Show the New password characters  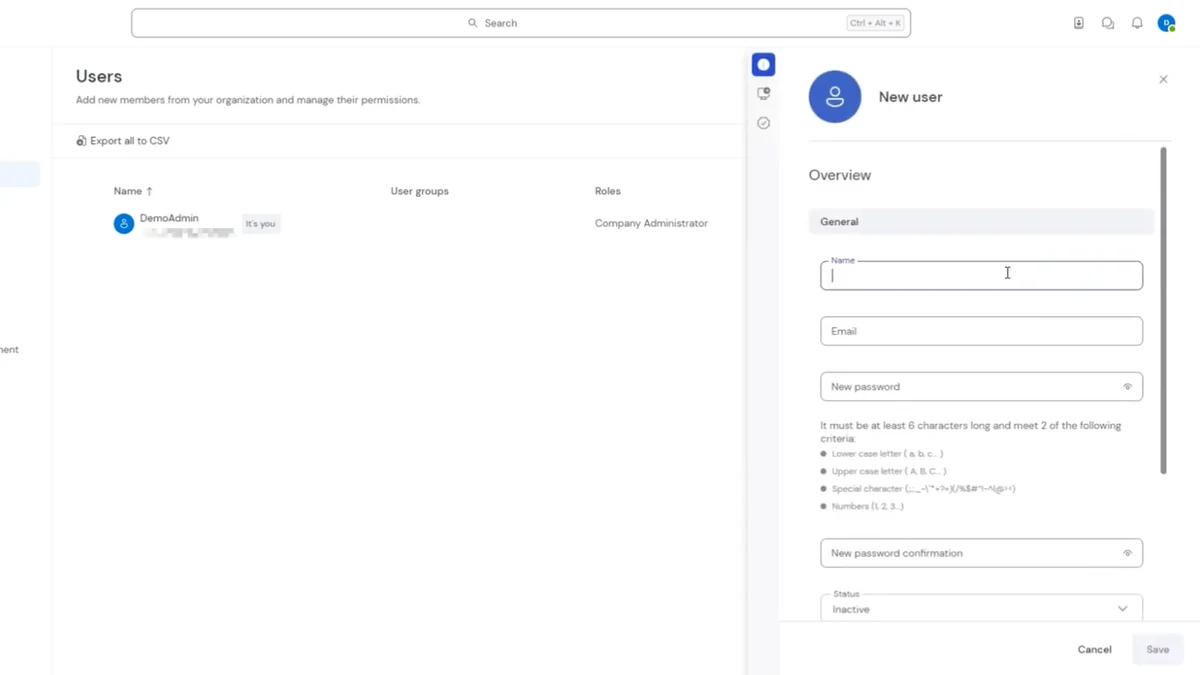click(x=1127, y=387)
